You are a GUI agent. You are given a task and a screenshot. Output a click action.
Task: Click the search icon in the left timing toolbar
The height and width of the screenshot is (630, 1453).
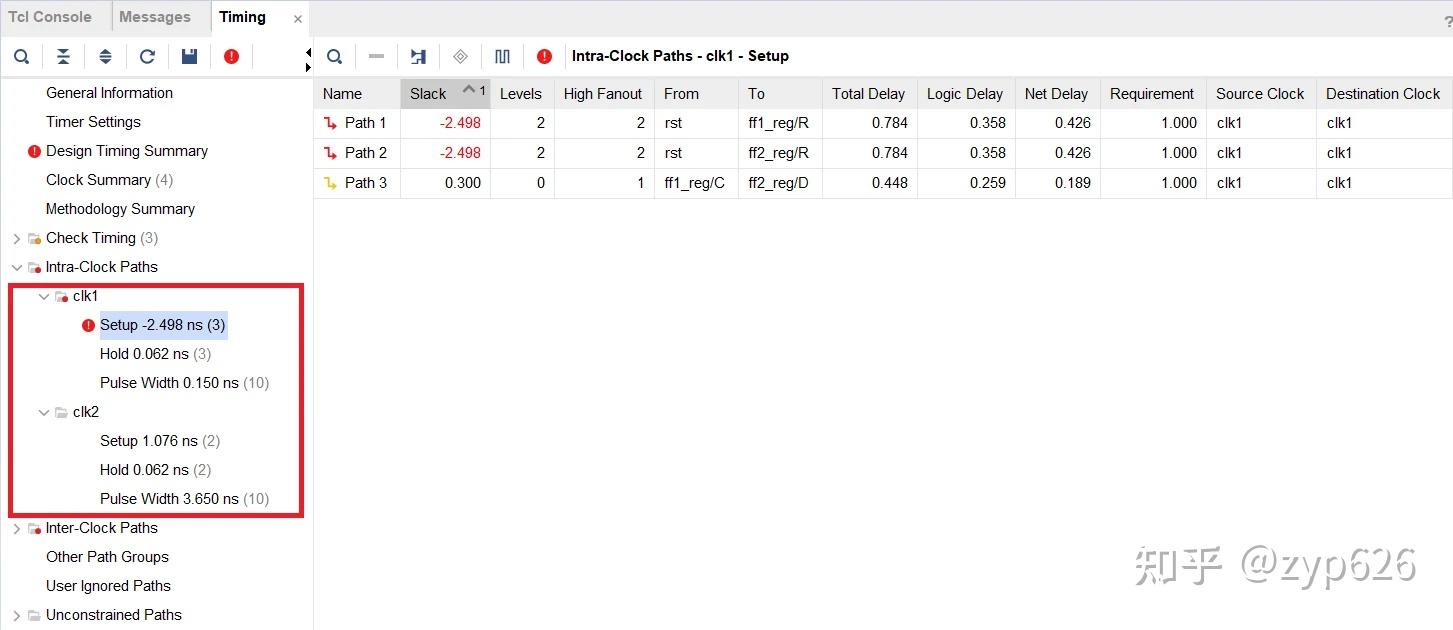pyautogui.click(x=21, y=56)
